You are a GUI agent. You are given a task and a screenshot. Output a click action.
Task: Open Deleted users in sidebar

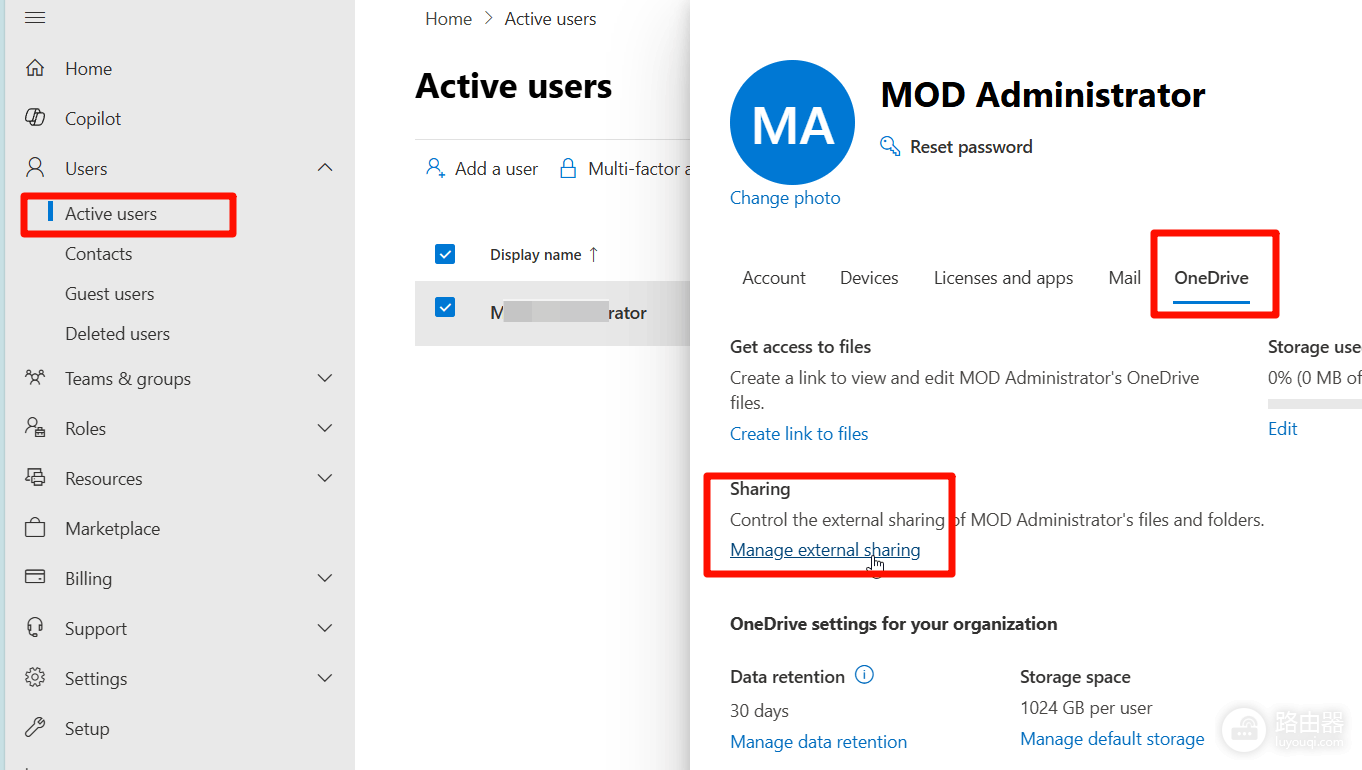(117, 334)
